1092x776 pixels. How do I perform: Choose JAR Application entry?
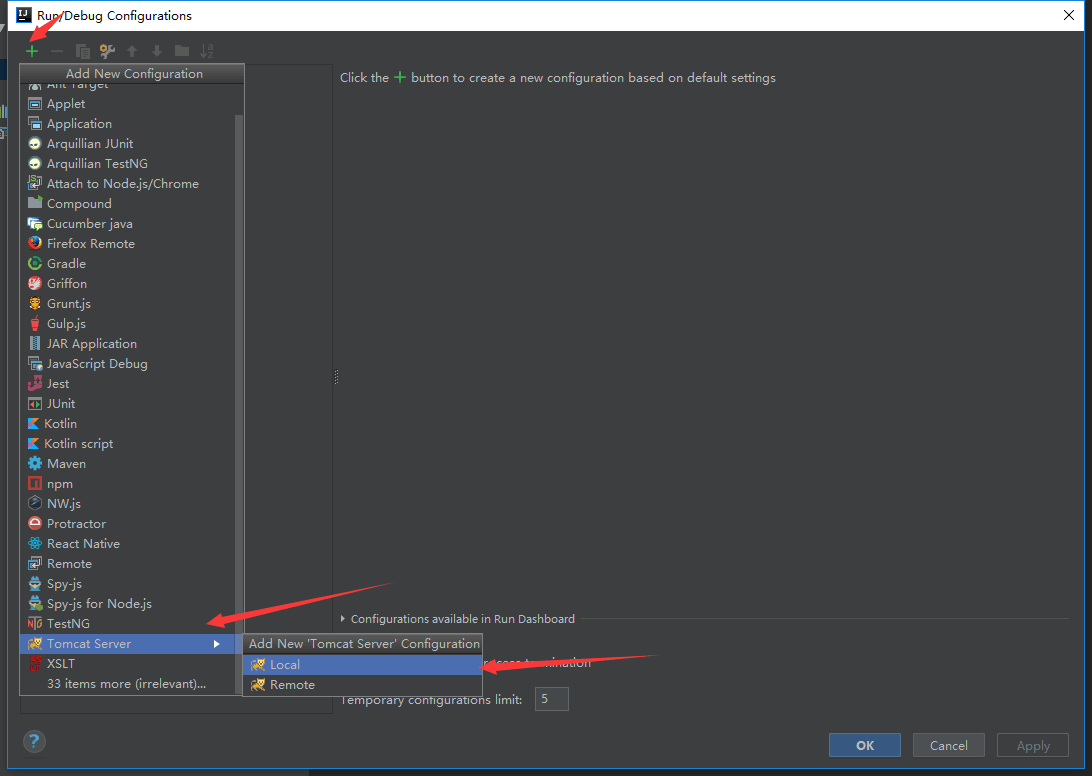(128, 343)
